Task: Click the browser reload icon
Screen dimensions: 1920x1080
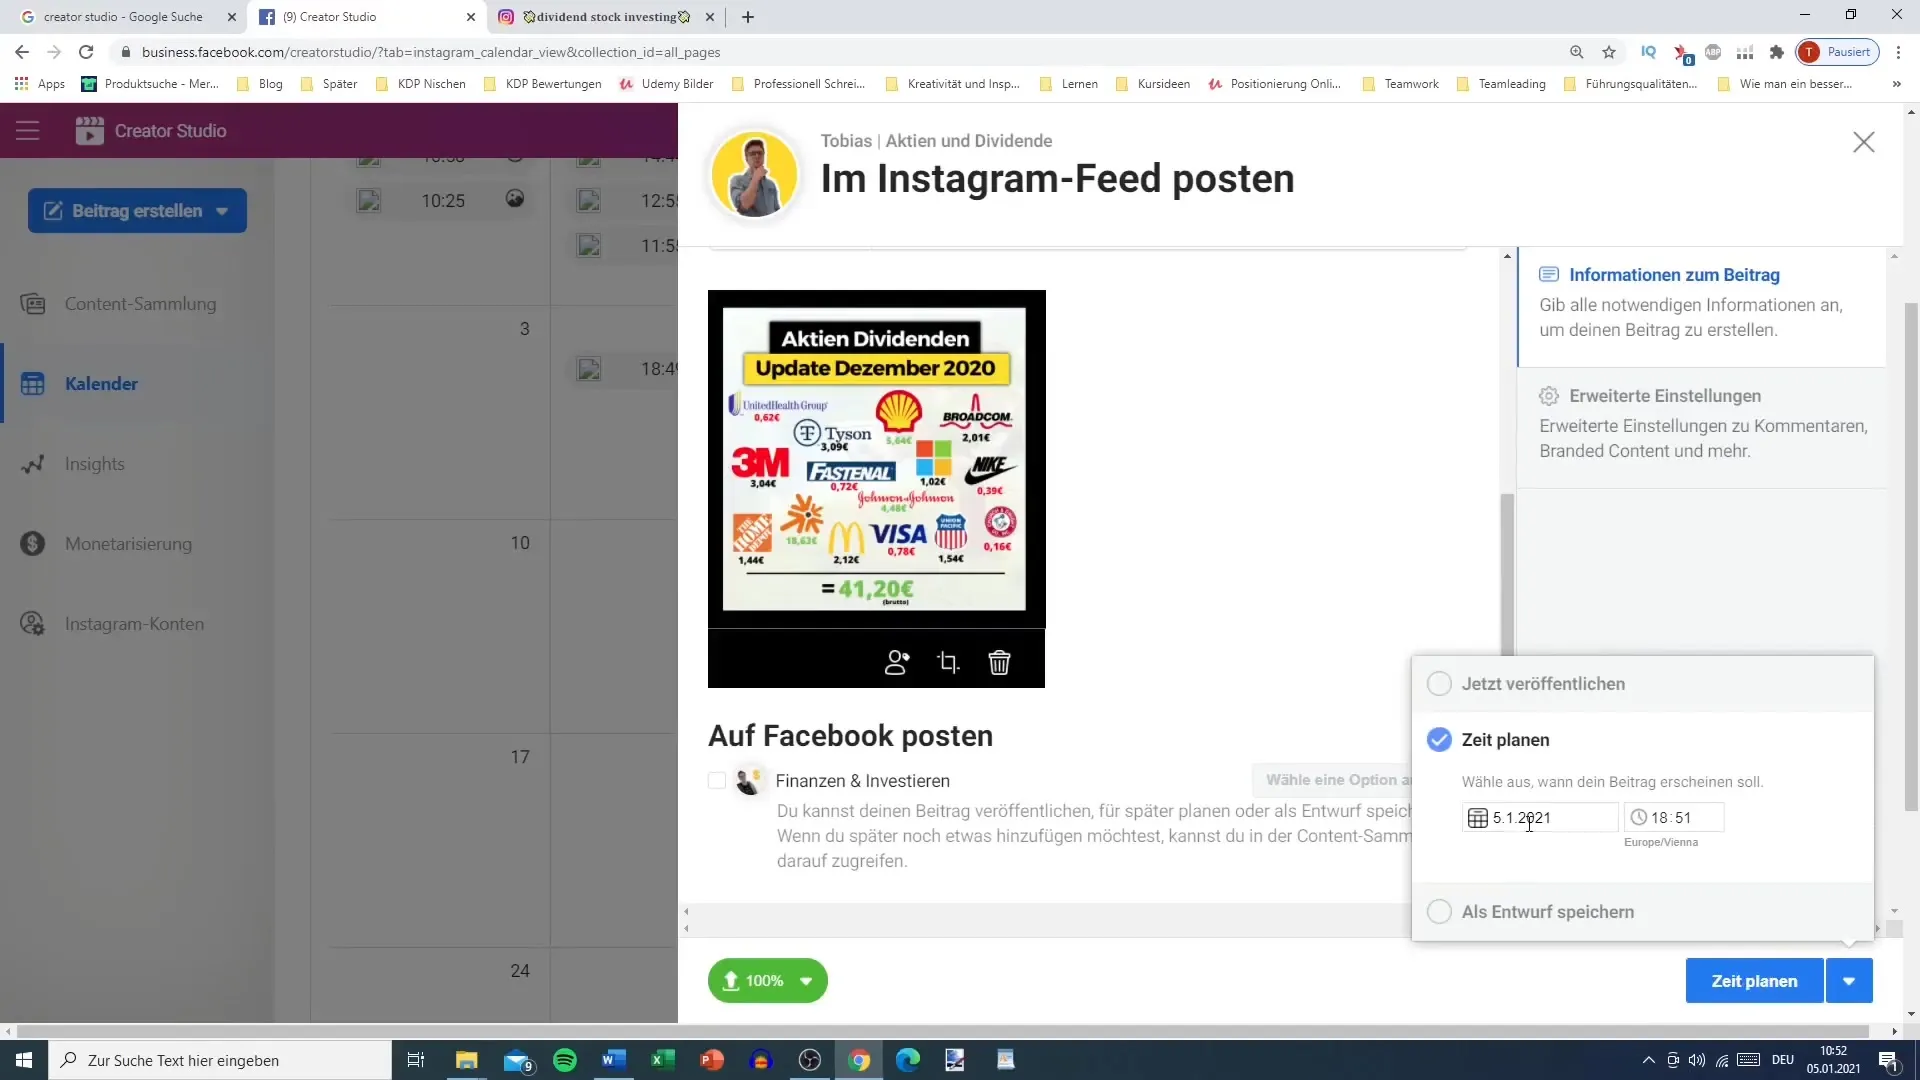Action: point(86,52)
